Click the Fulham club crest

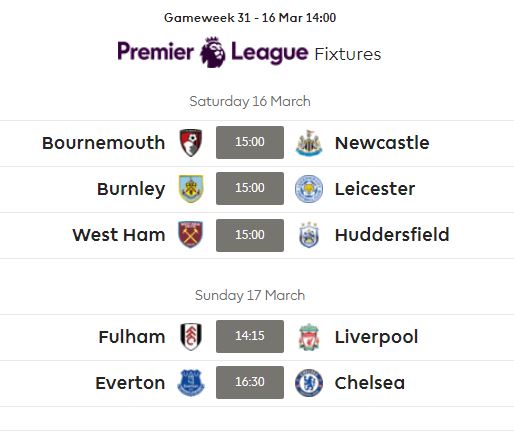(x=191, y=337)
